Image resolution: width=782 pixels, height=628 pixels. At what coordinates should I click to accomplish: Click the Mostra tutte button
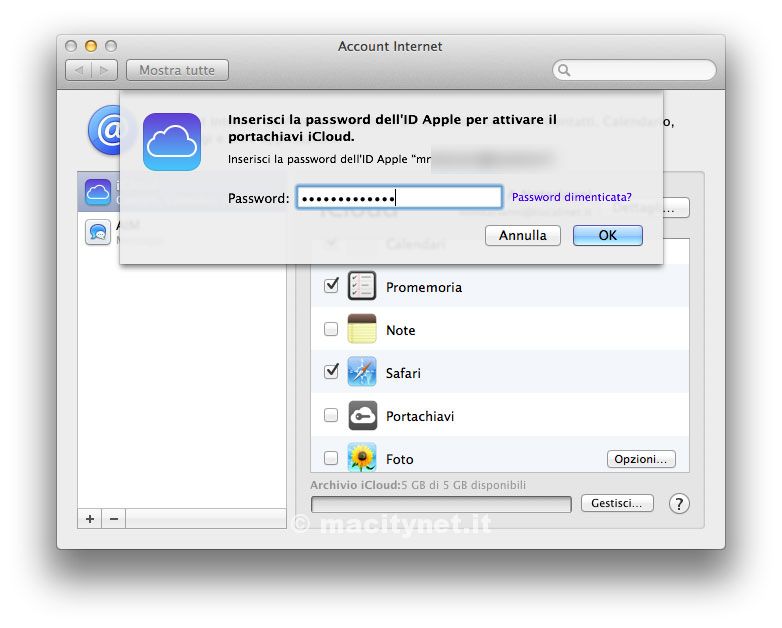[x=177, y=70]
